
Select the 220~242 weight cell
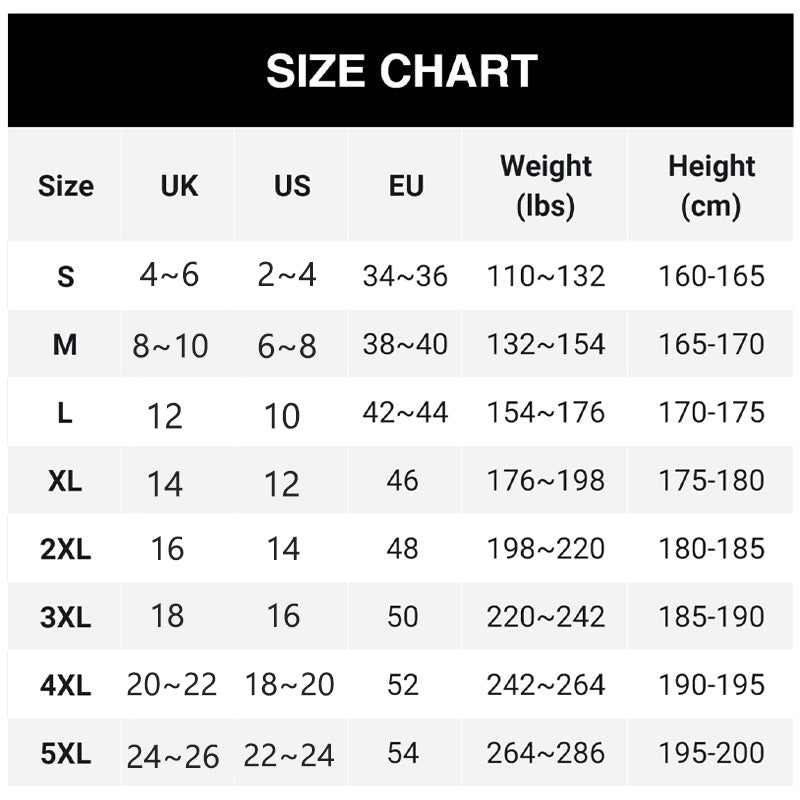point(545,616)
